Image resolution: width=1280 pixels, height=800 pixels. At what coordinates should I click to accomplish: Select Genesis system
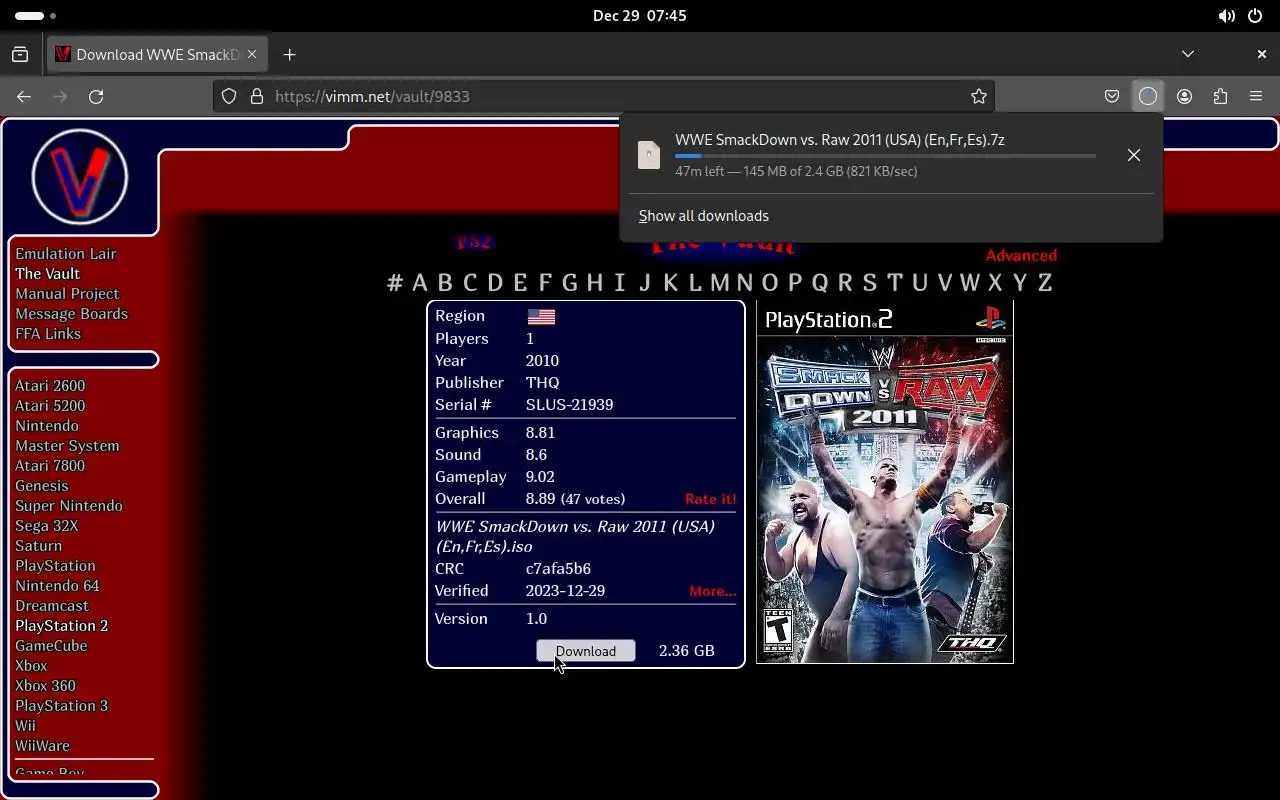pyautogui.click(x=42, y=486)
